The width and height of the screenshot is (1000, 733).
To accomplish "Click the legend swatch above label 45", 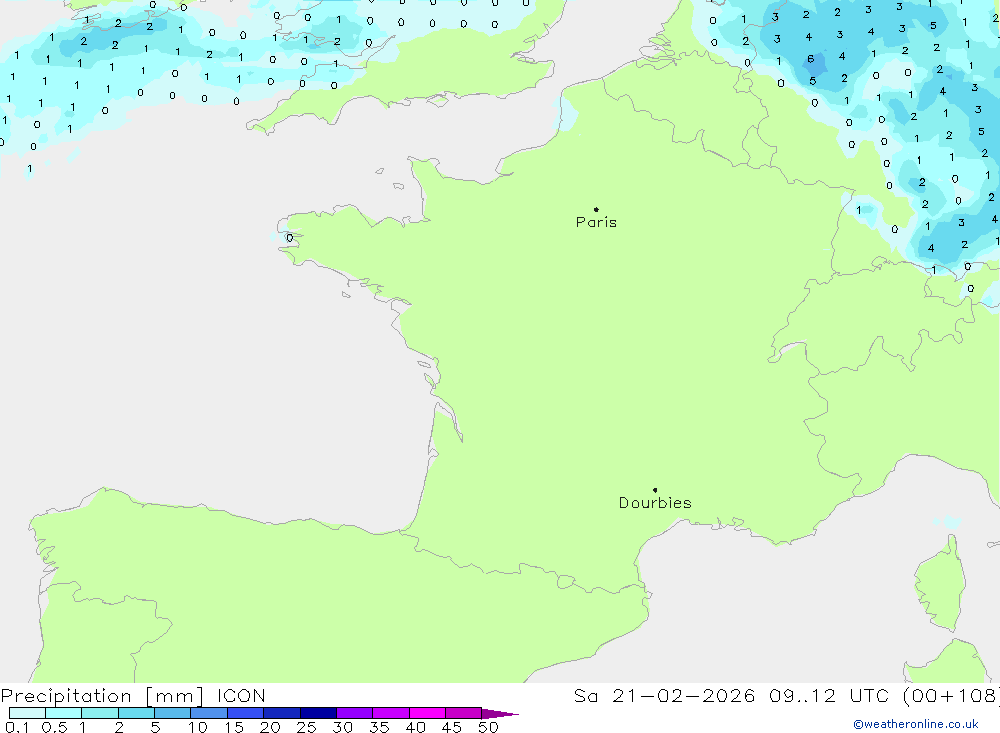I will click(463, 713).
